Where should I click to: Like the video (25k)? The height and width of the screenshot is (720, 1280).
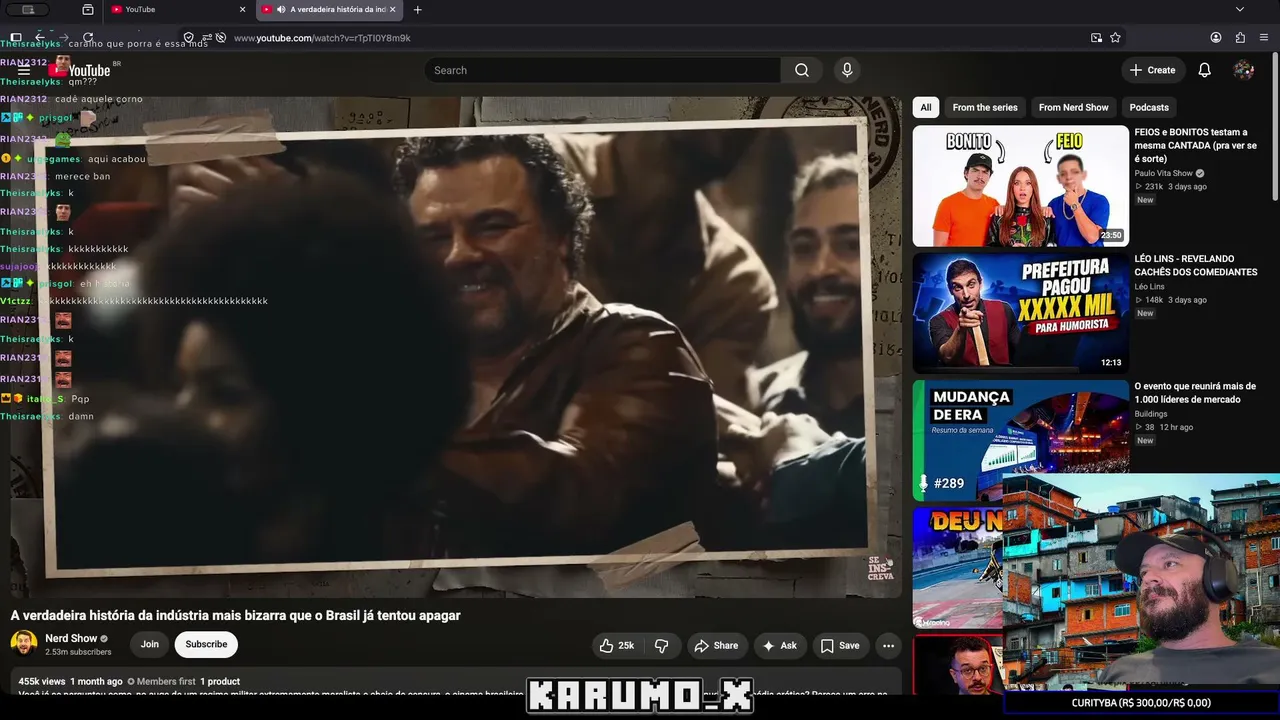(x=616, y=646)
